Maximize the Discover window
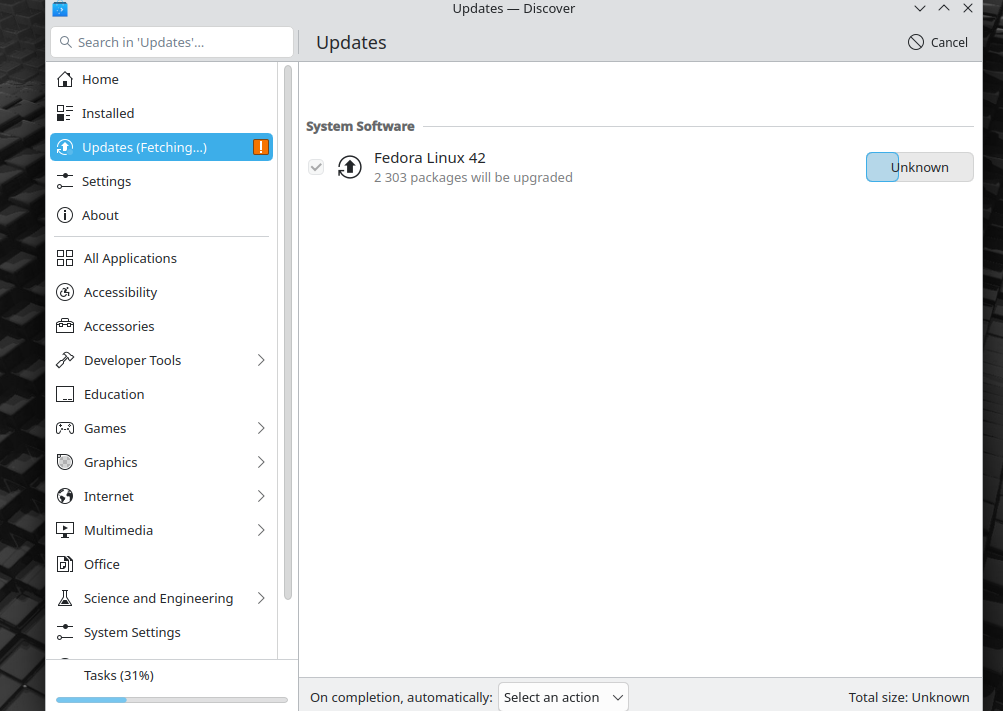The width and height of the screenshot is (1003, 711). tap(944, 8)
